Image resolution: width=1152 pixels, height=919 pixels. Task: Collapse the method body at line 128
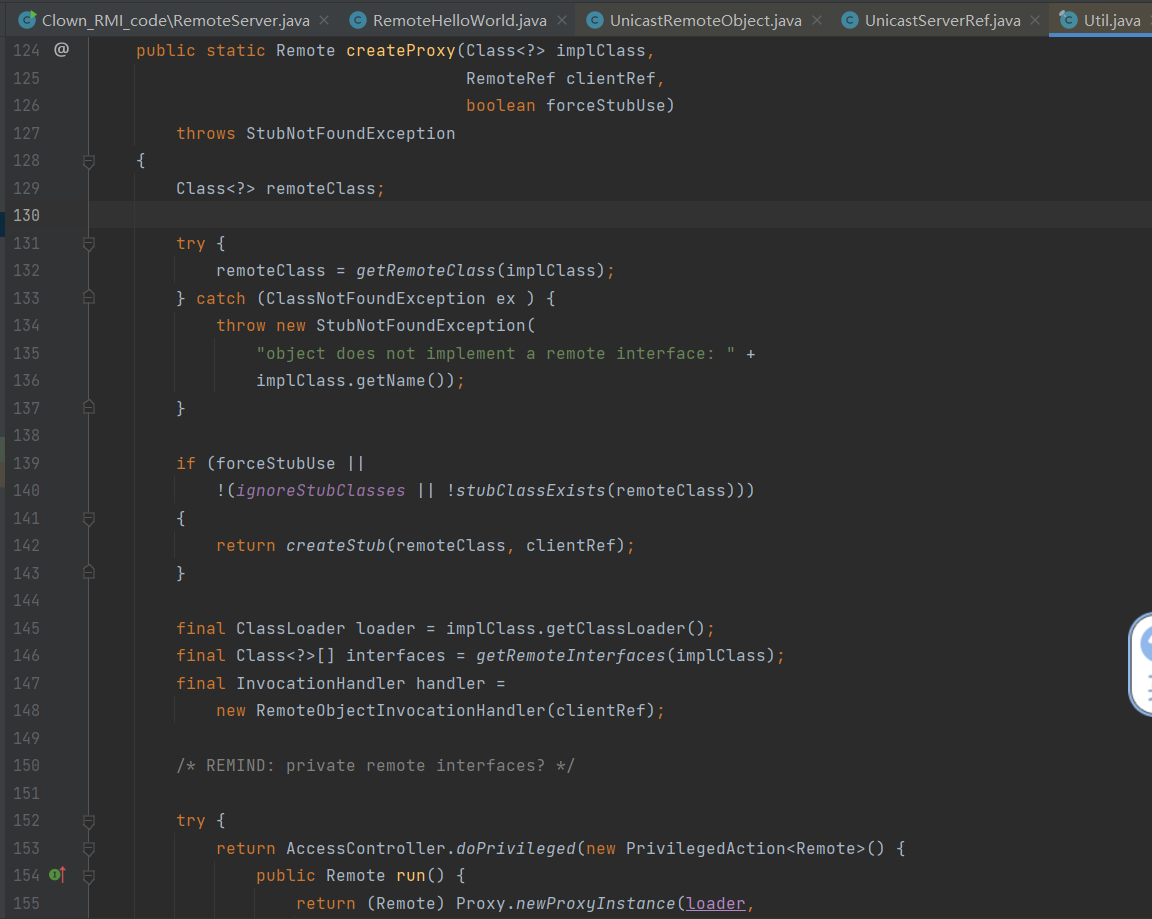(x=89, y=161)
